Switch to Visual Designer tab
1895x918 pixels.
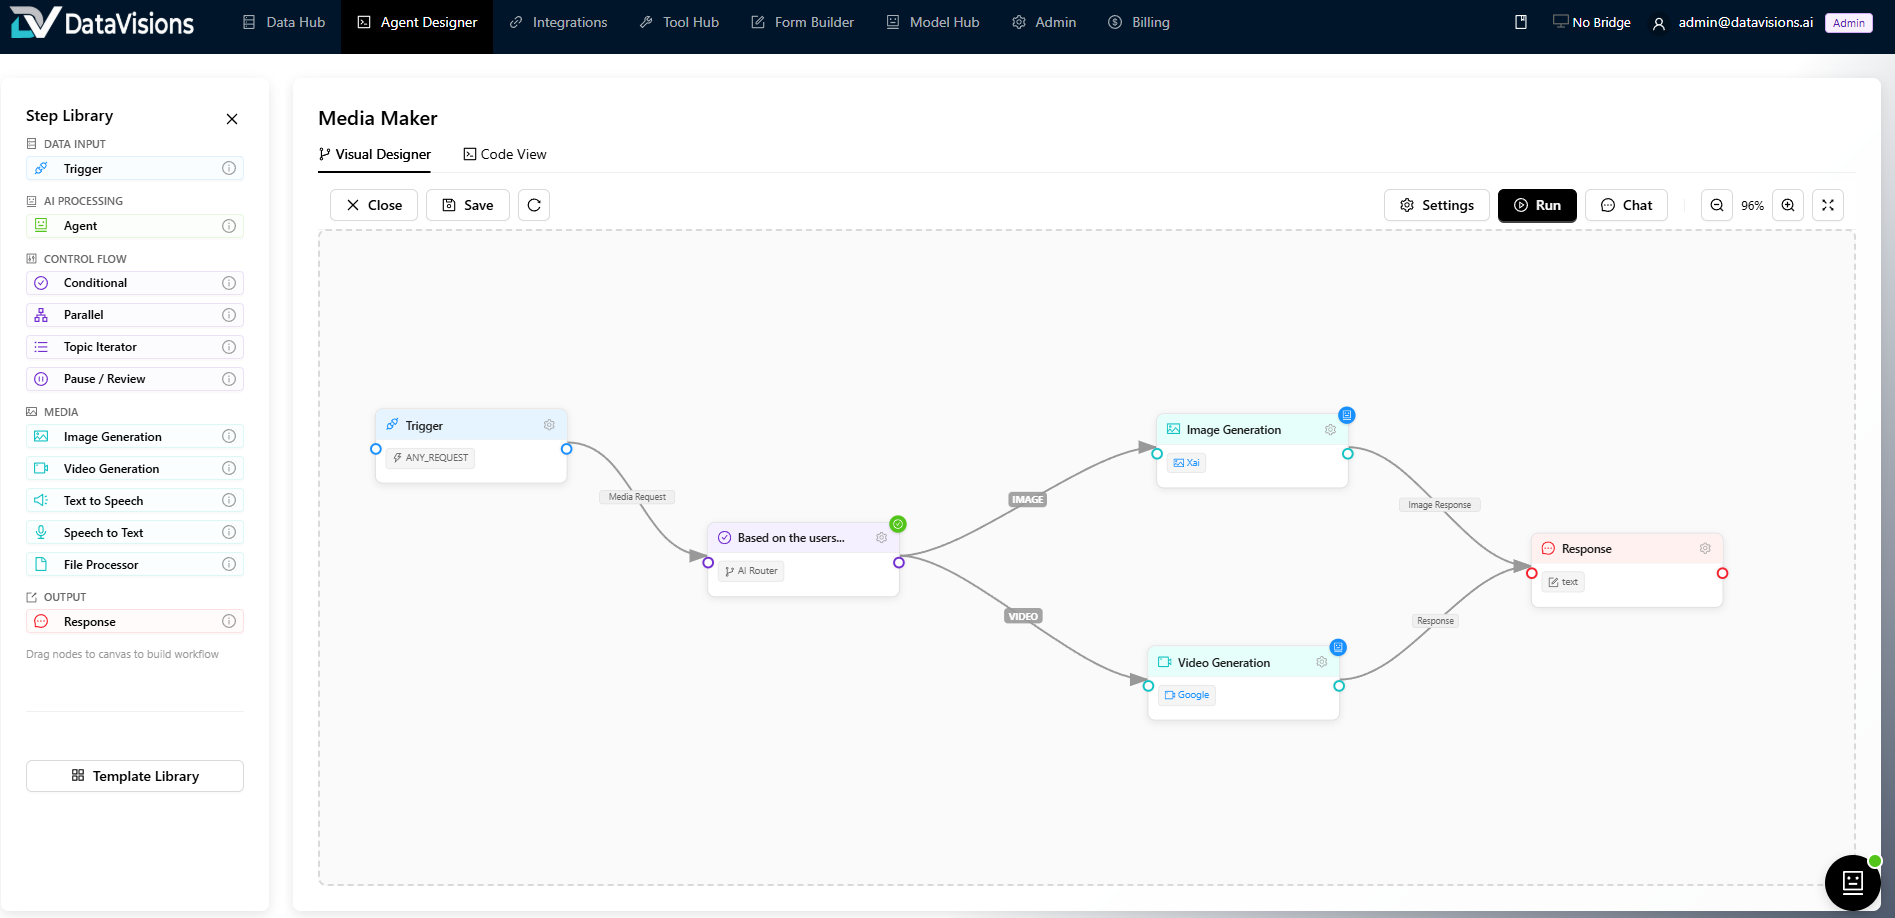(374, 154)
